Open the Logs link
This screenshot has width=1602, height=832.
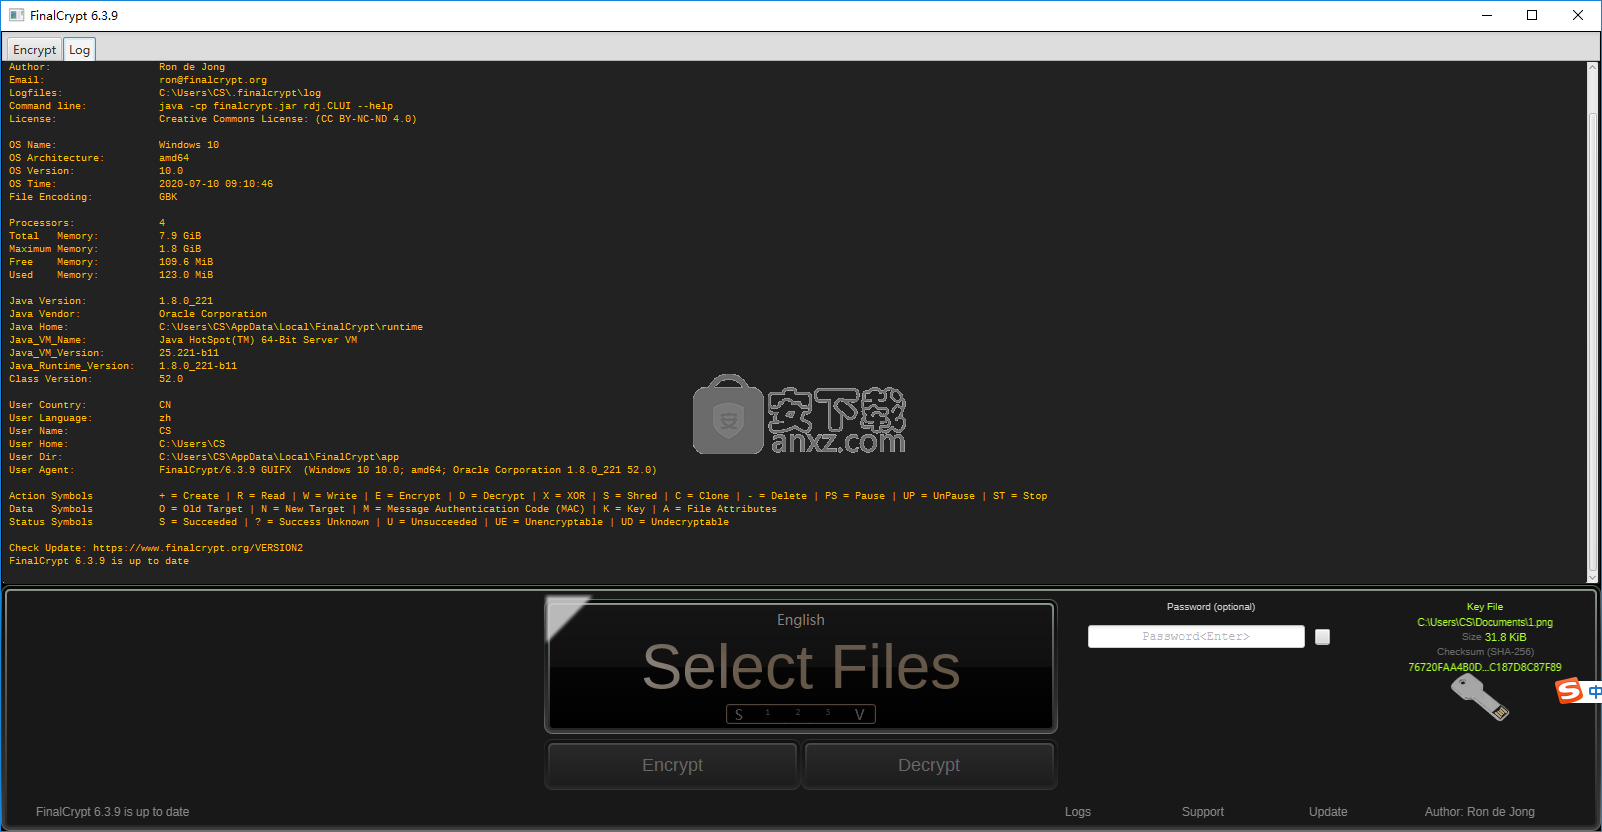pyautogui.click(x=1078, y=812)
